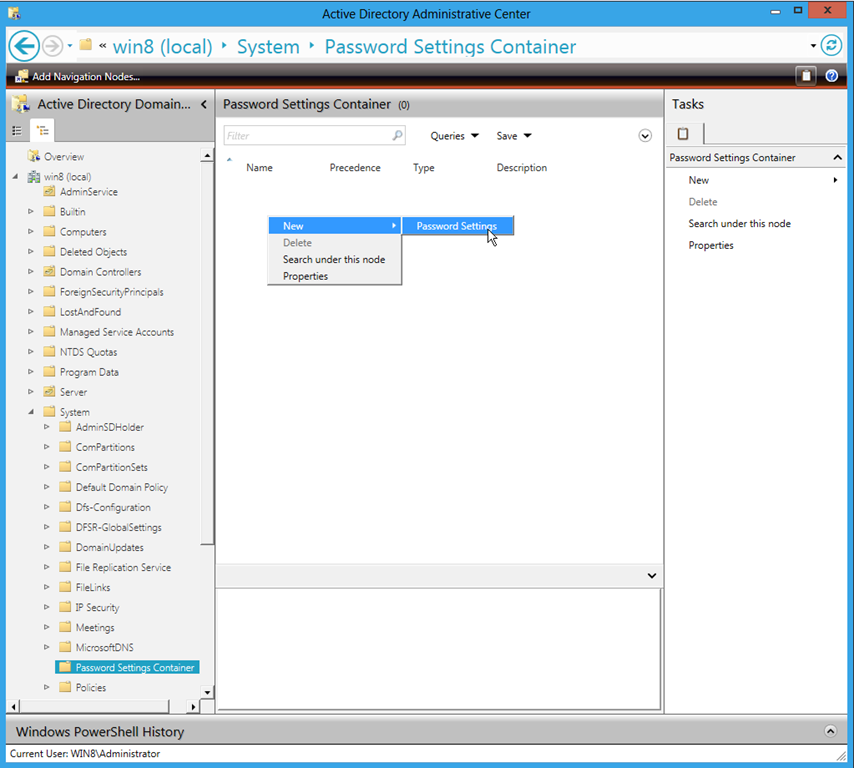The width and height of the screenshot is (854, 768).
Task: Open navigation history dropdown beside forward arrow
Action: pos(70,46)
